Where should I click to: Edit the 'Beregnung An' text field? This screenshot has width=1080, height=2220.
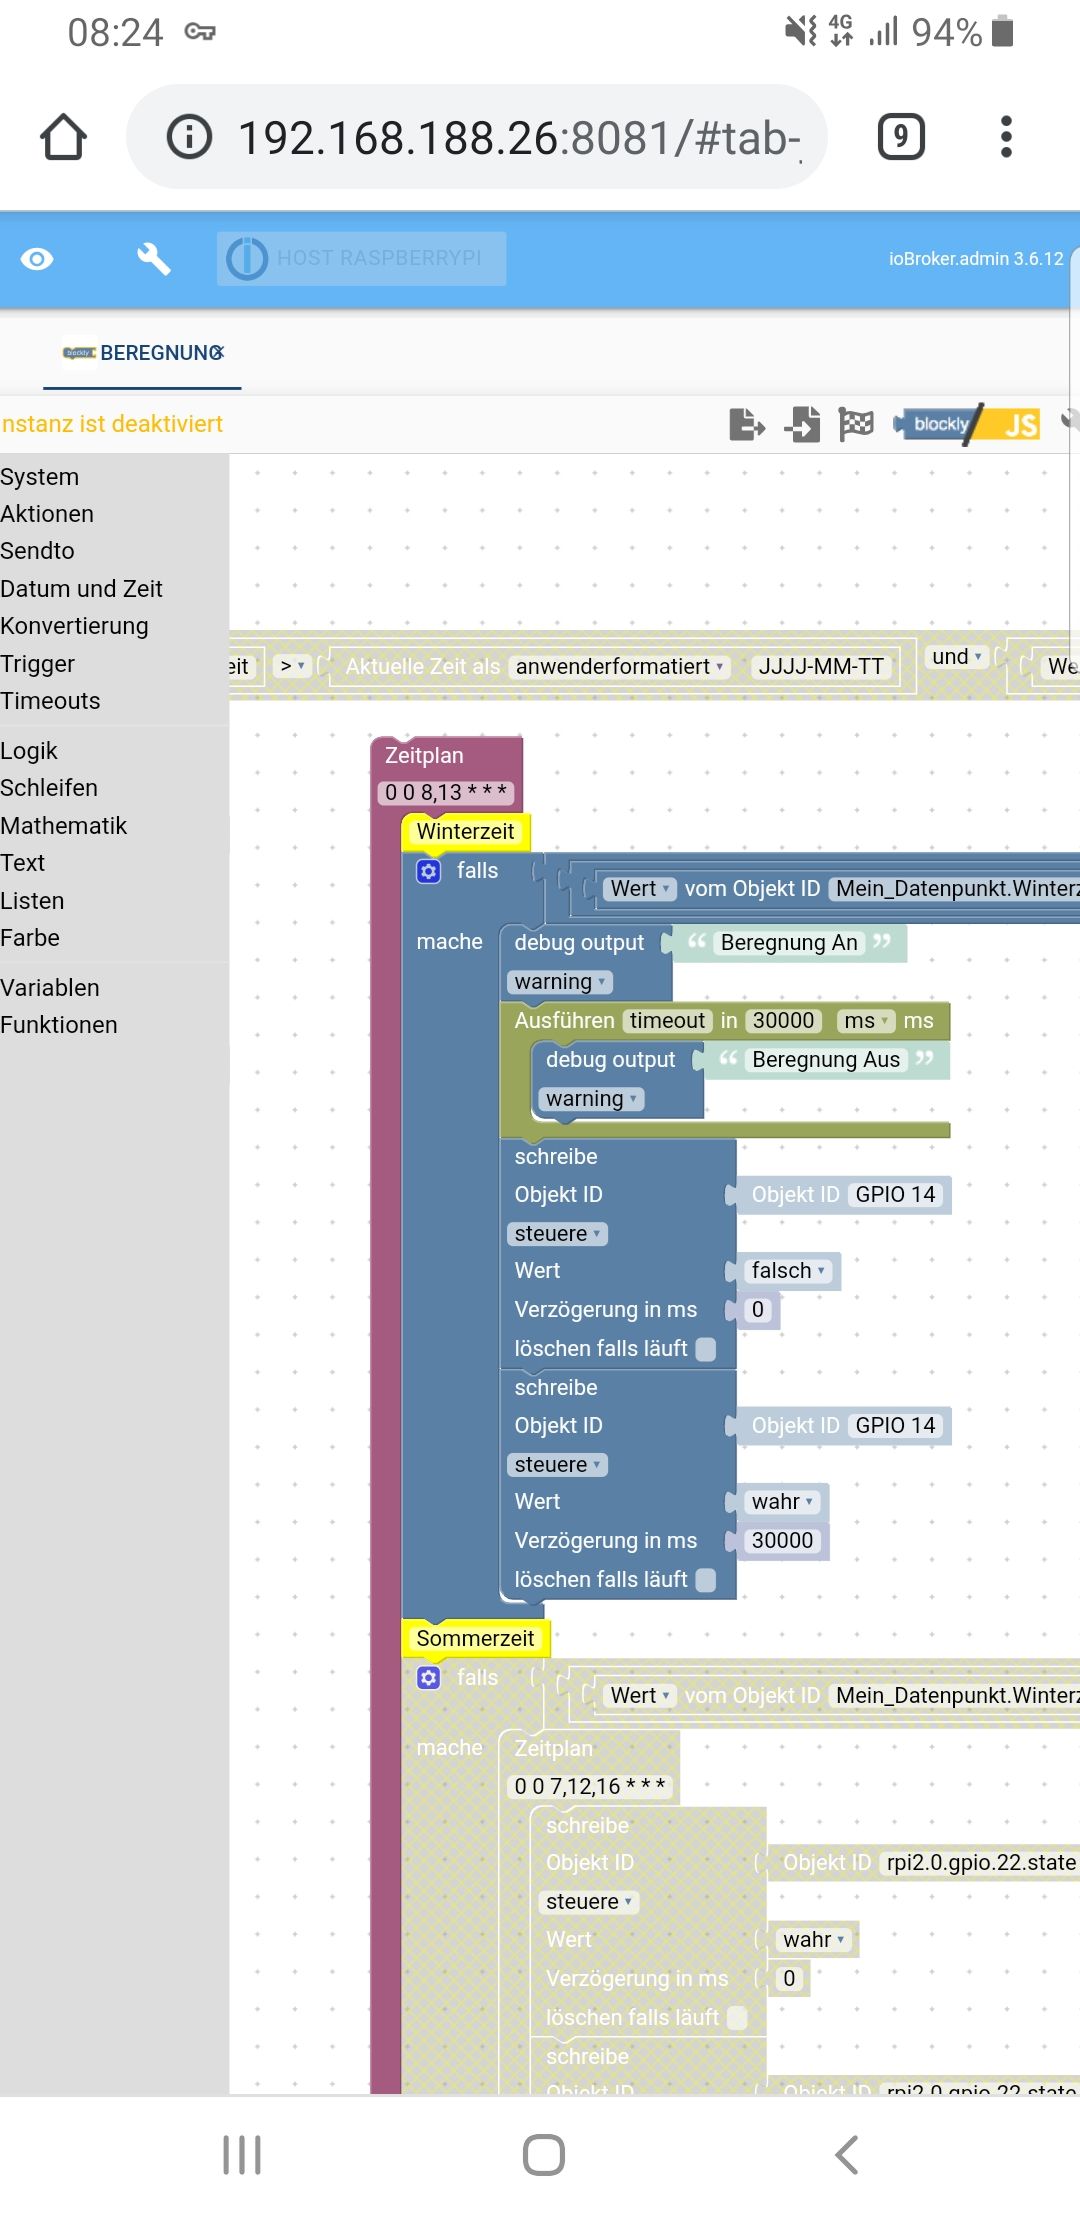tap(789, 943)
